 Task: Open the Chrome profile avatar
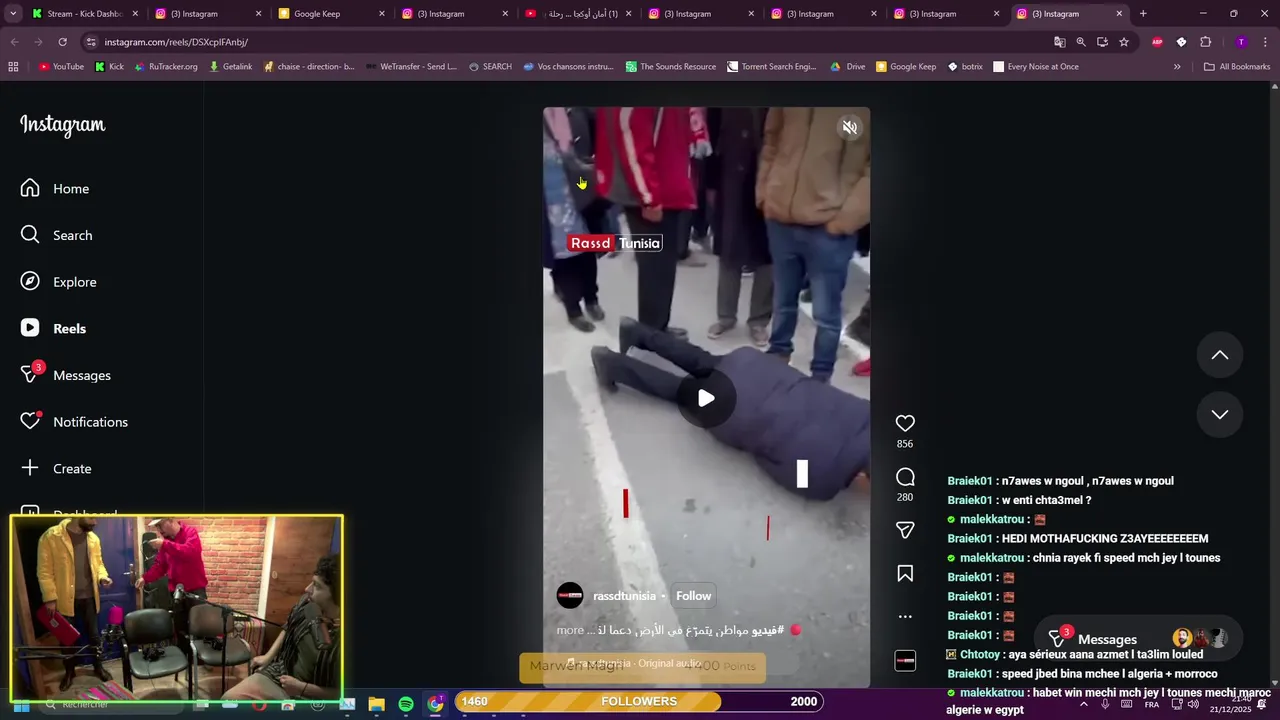pyautogui.click(x=1241, y=42)
